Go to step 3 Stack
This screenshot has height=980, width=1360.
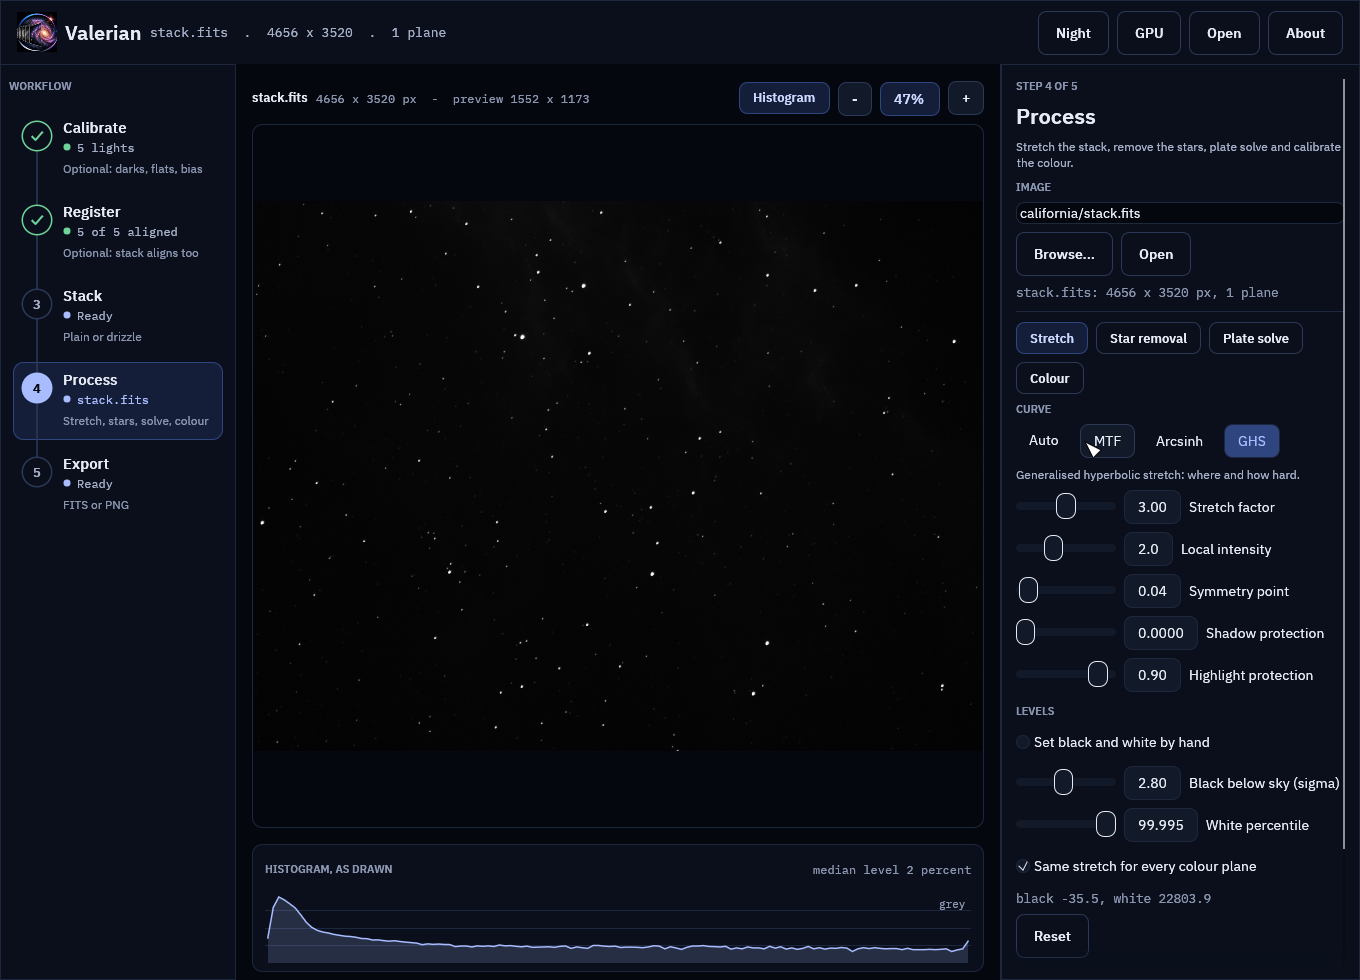[118, 316]
